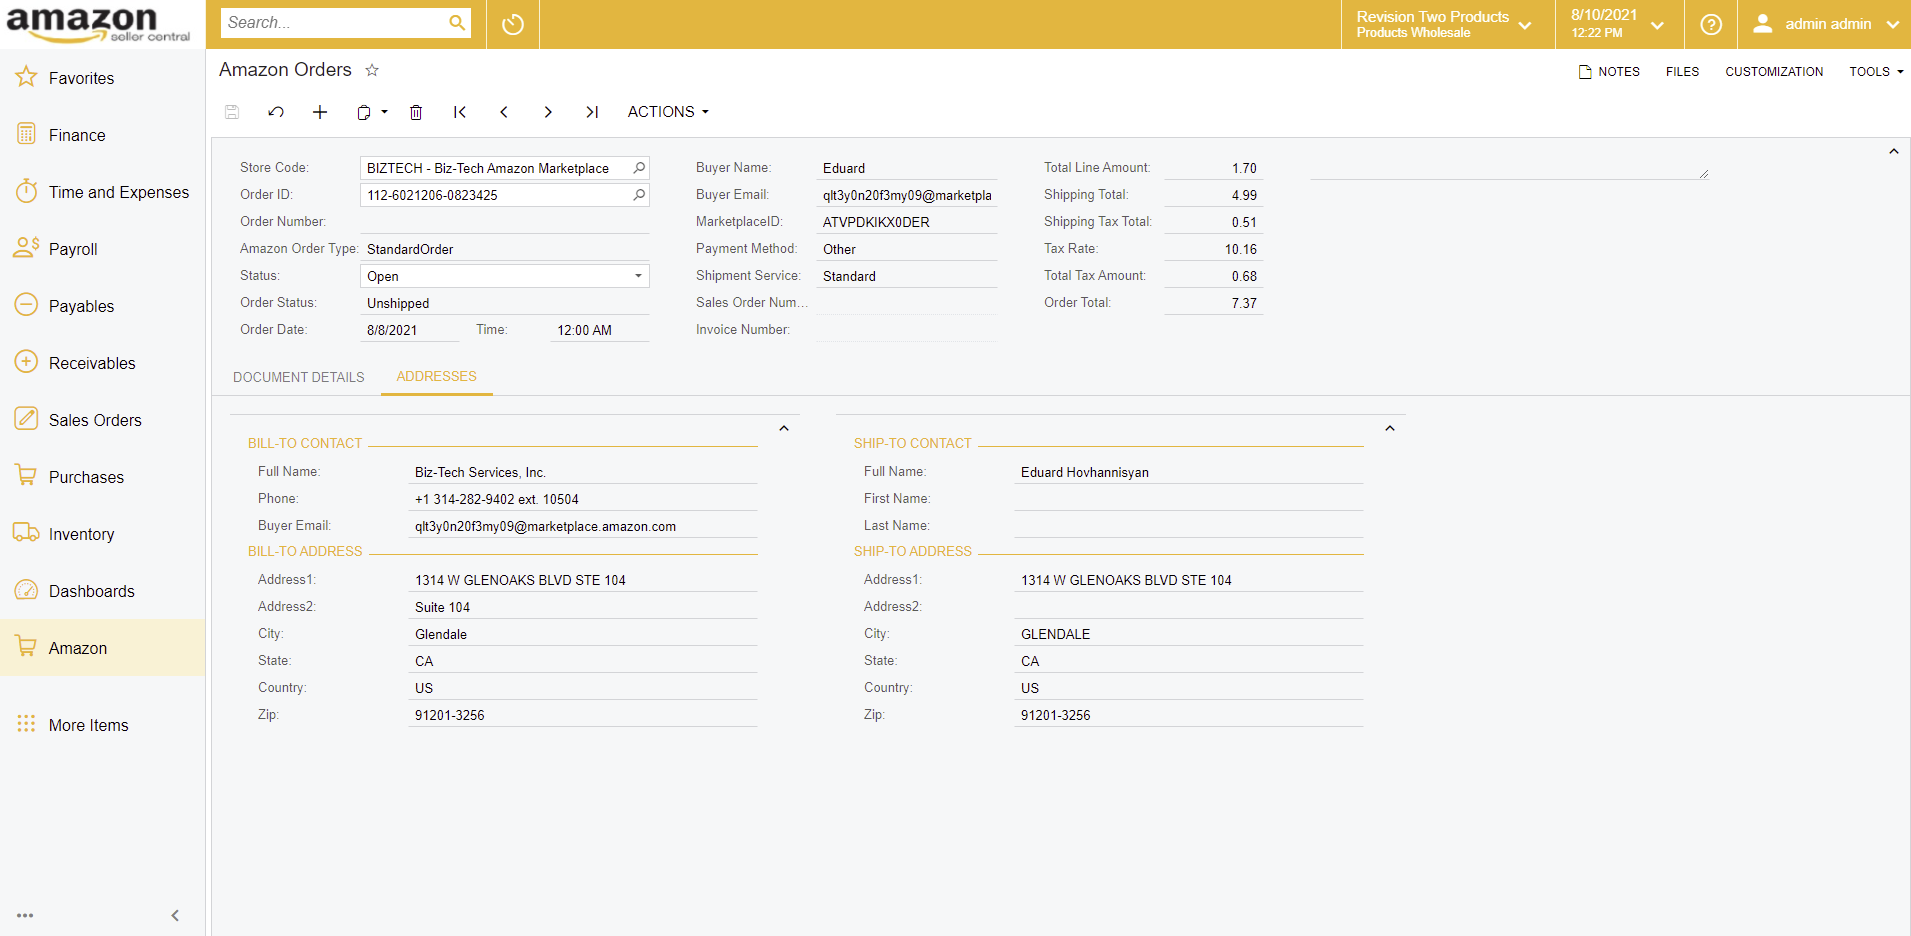The height and width of the screenshot is (936, 1911).
Task: Click the Save disk icon in toolbar
Action: pos(232,112)
